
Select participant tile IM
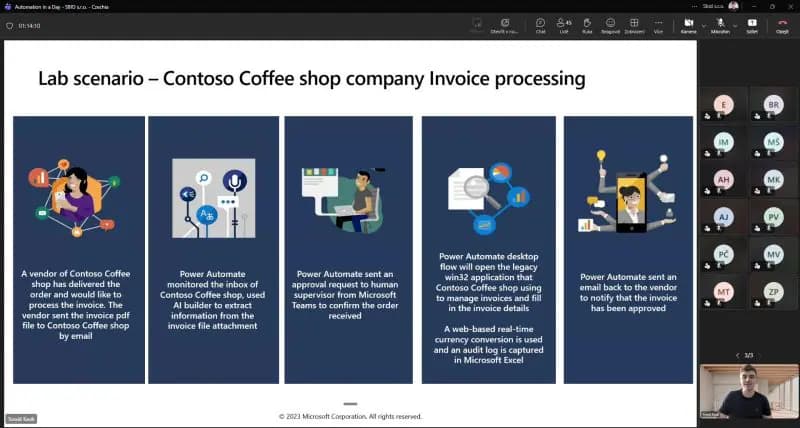point(723,142)
